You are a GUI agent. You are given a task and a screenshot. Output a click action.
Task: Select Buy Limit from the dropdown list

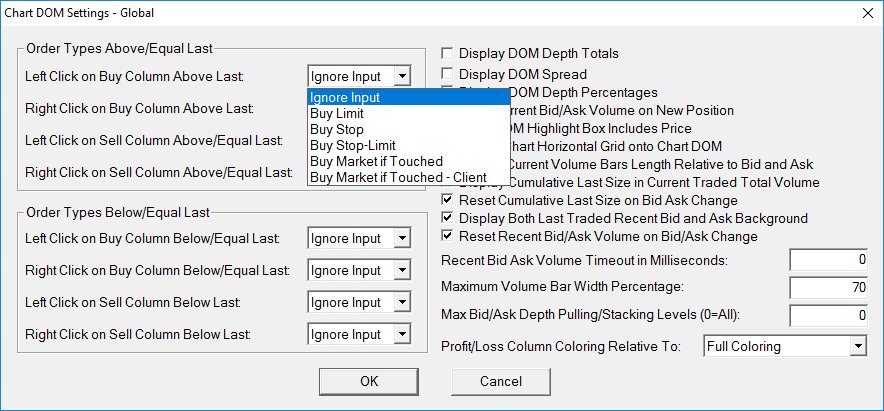[x=336, y=113]
